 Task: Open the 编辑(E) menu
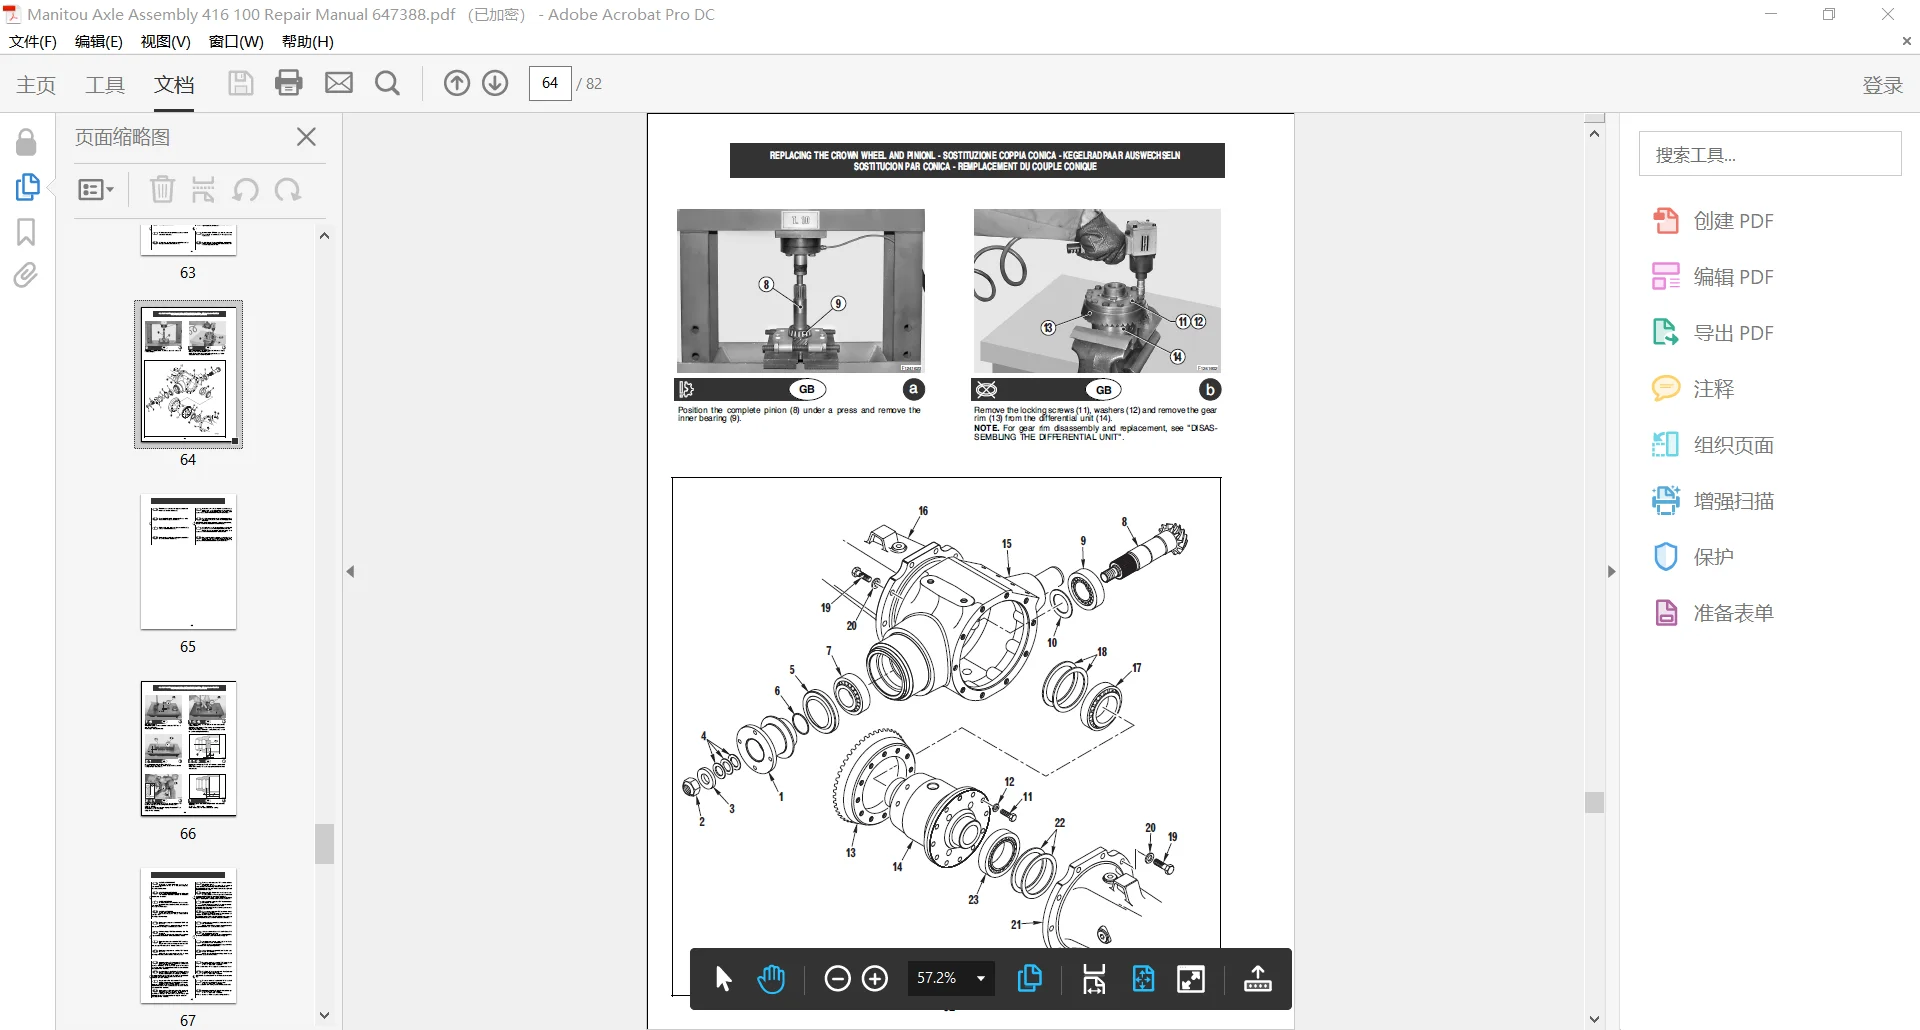[99, 42]
